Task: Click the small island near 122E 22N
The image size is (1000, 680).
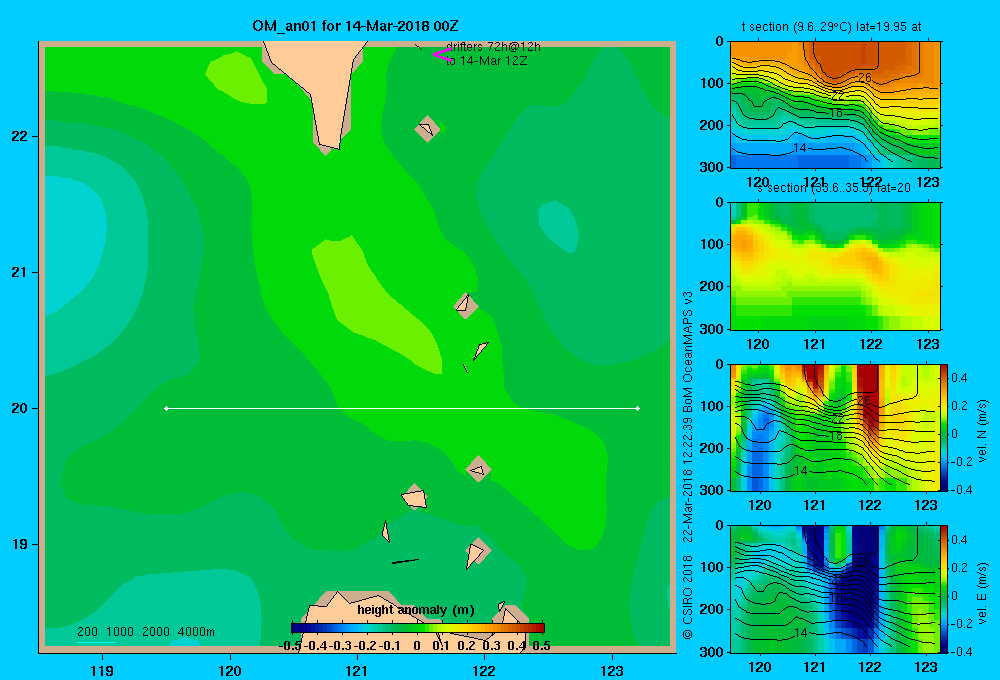Action: [x=427, y=129]
